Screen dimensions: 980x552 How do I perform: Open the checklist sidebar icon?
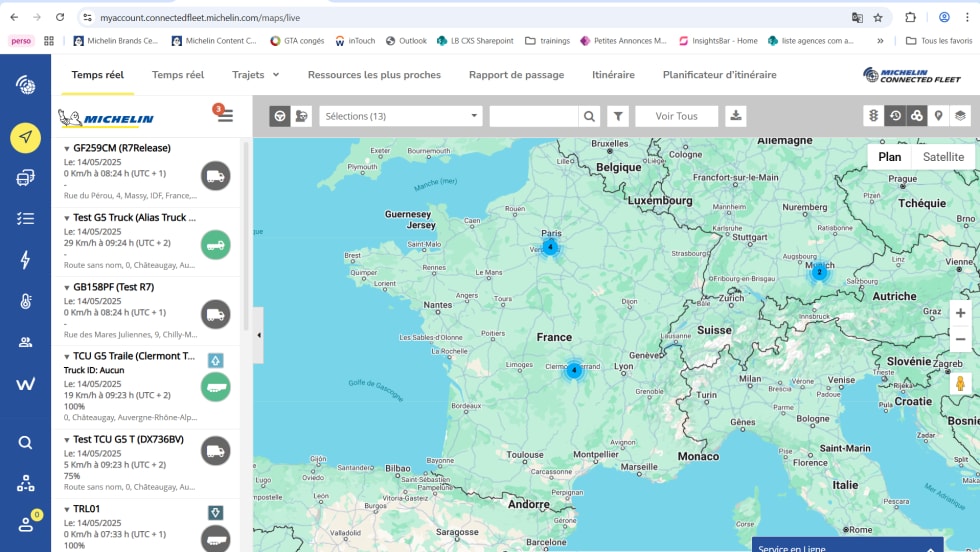point(25,218)
